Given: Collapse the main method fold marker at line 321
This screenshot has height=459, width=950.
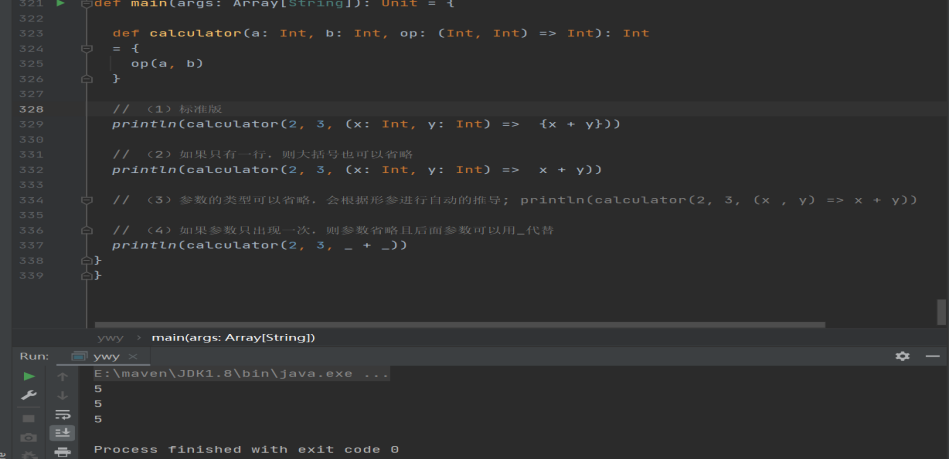Looking at the screenshot, I should click(x=87, y=4).
